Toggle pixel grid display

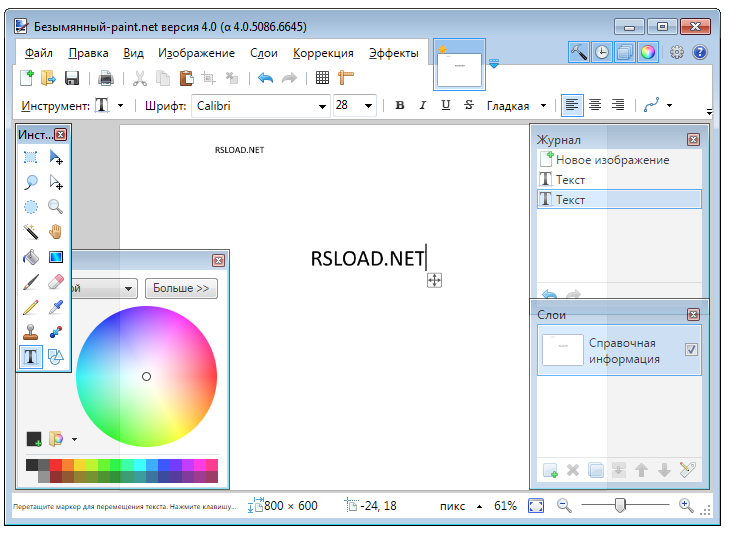coord(322,78)
